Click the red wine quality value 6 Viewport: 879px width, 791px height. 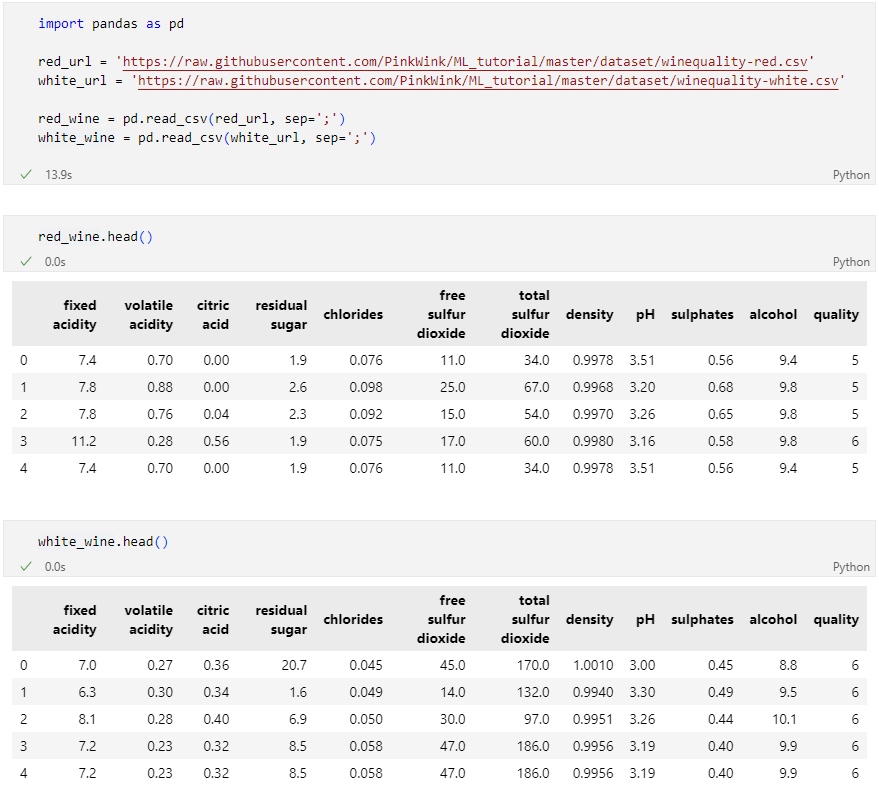(x=855, y=441)
